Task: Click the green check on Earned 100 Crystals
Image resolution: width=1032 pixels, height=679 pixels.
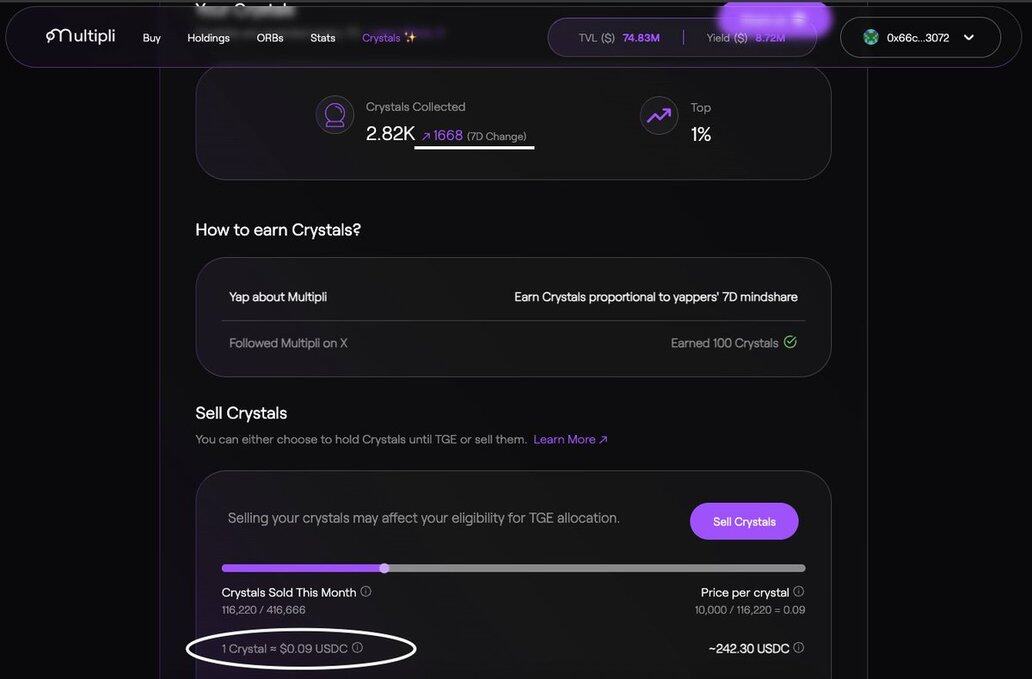Action: pyautogui.click(x=790, y=342)
